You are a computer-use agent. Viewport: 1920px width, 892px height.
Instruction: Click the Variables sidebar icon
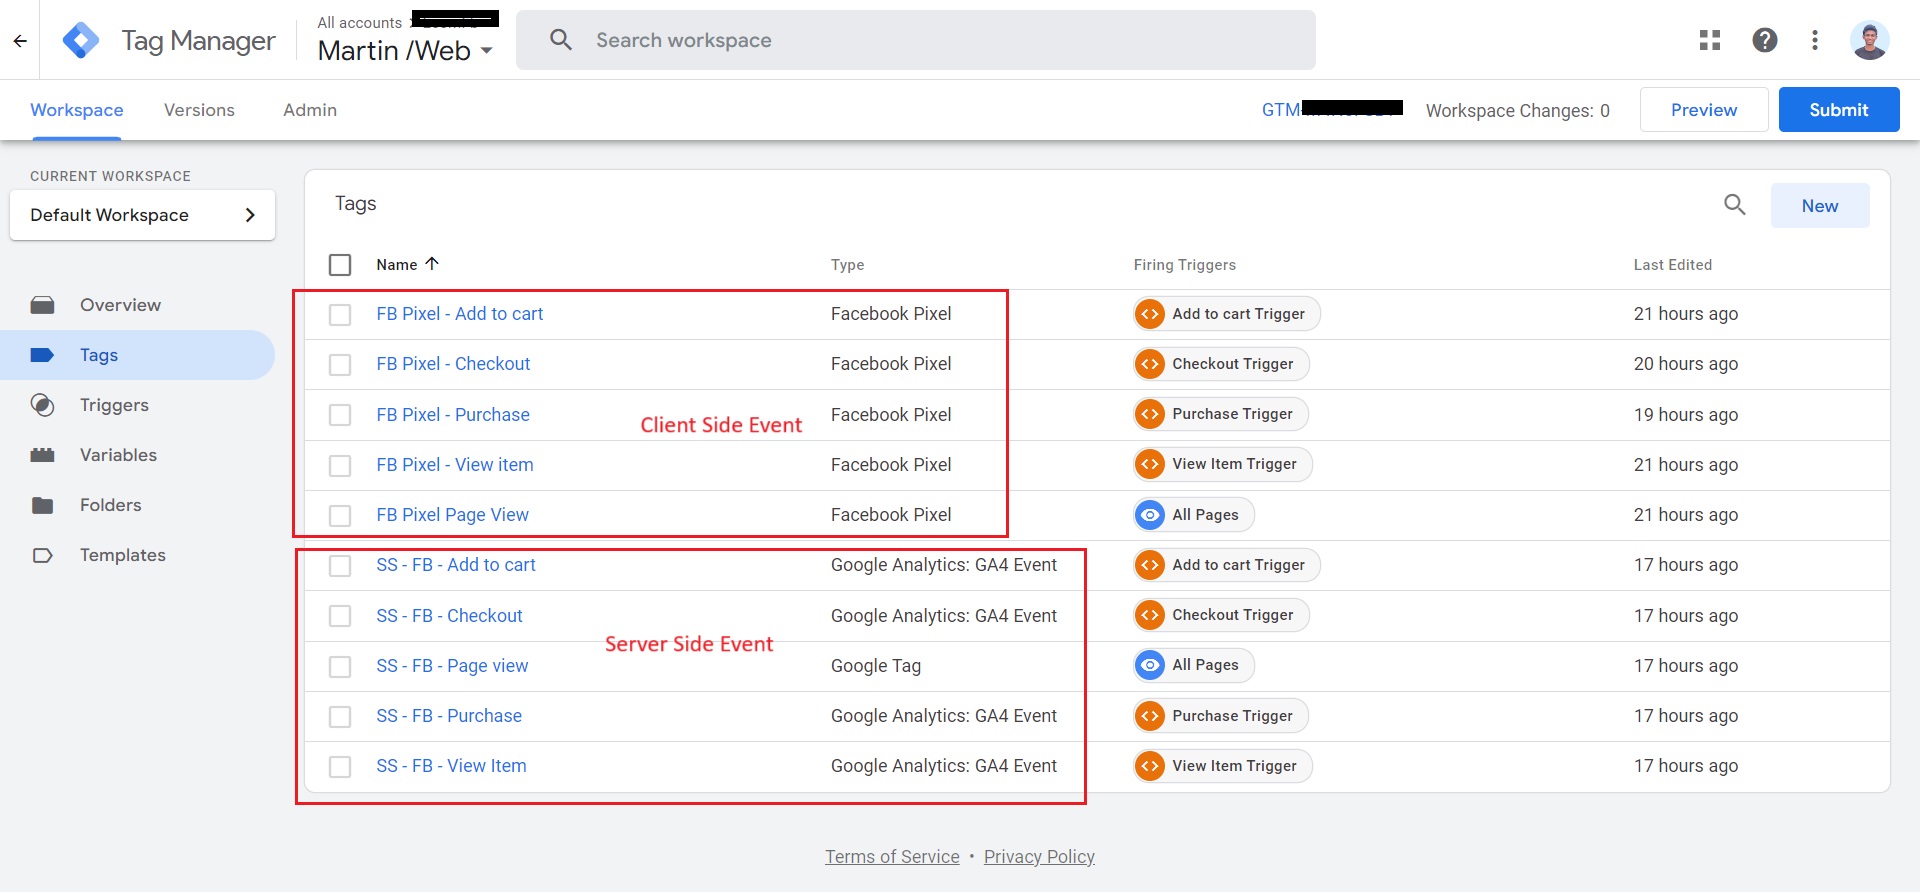pyautogui.click(x=42, y=455)
